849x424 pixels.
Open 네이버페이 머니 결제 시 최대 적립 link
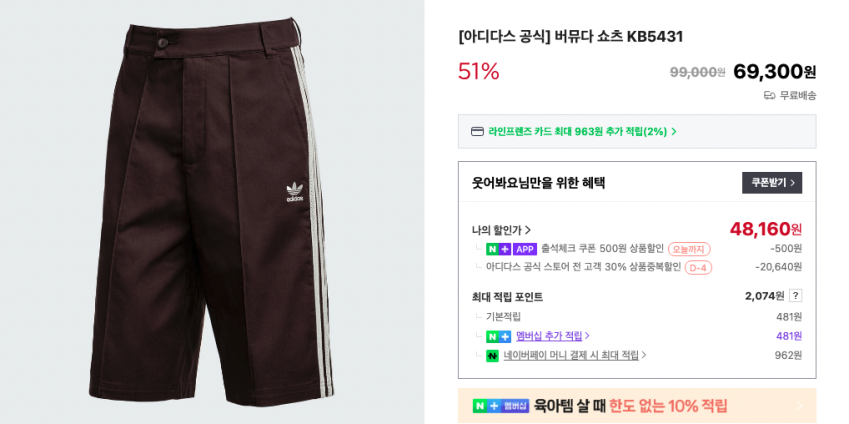pos(575,356)
